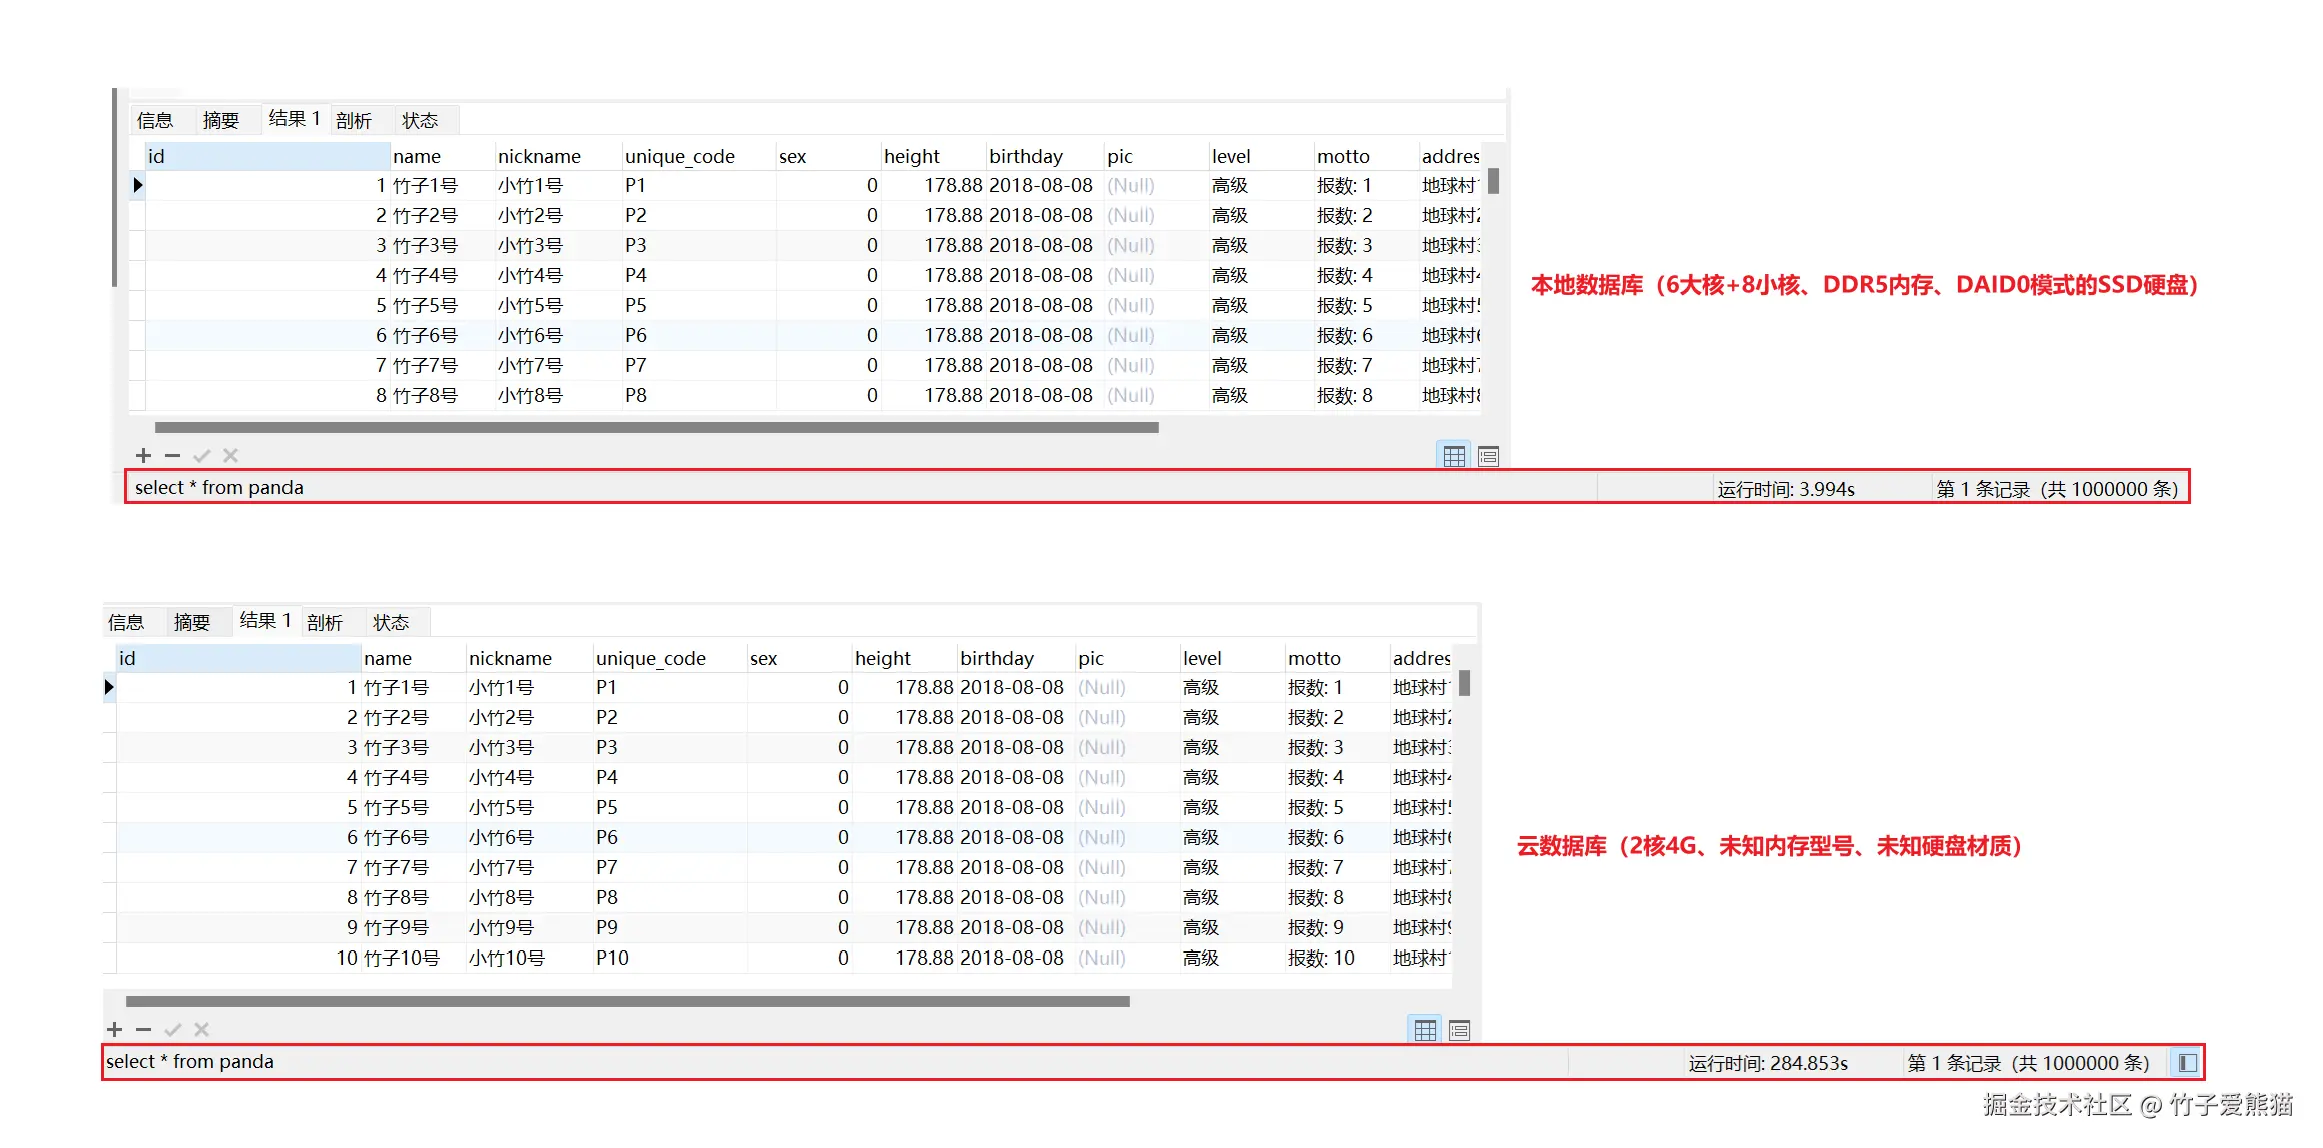Click cell 竹子10号 in bottom table

pos(401,958)
